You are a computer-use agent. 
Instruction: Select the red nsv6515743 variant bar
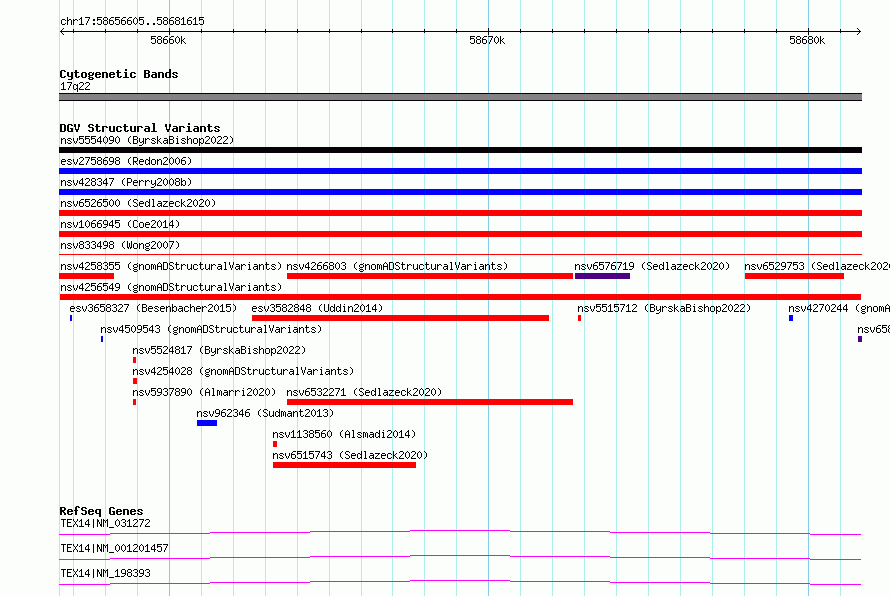click(344, 465)
